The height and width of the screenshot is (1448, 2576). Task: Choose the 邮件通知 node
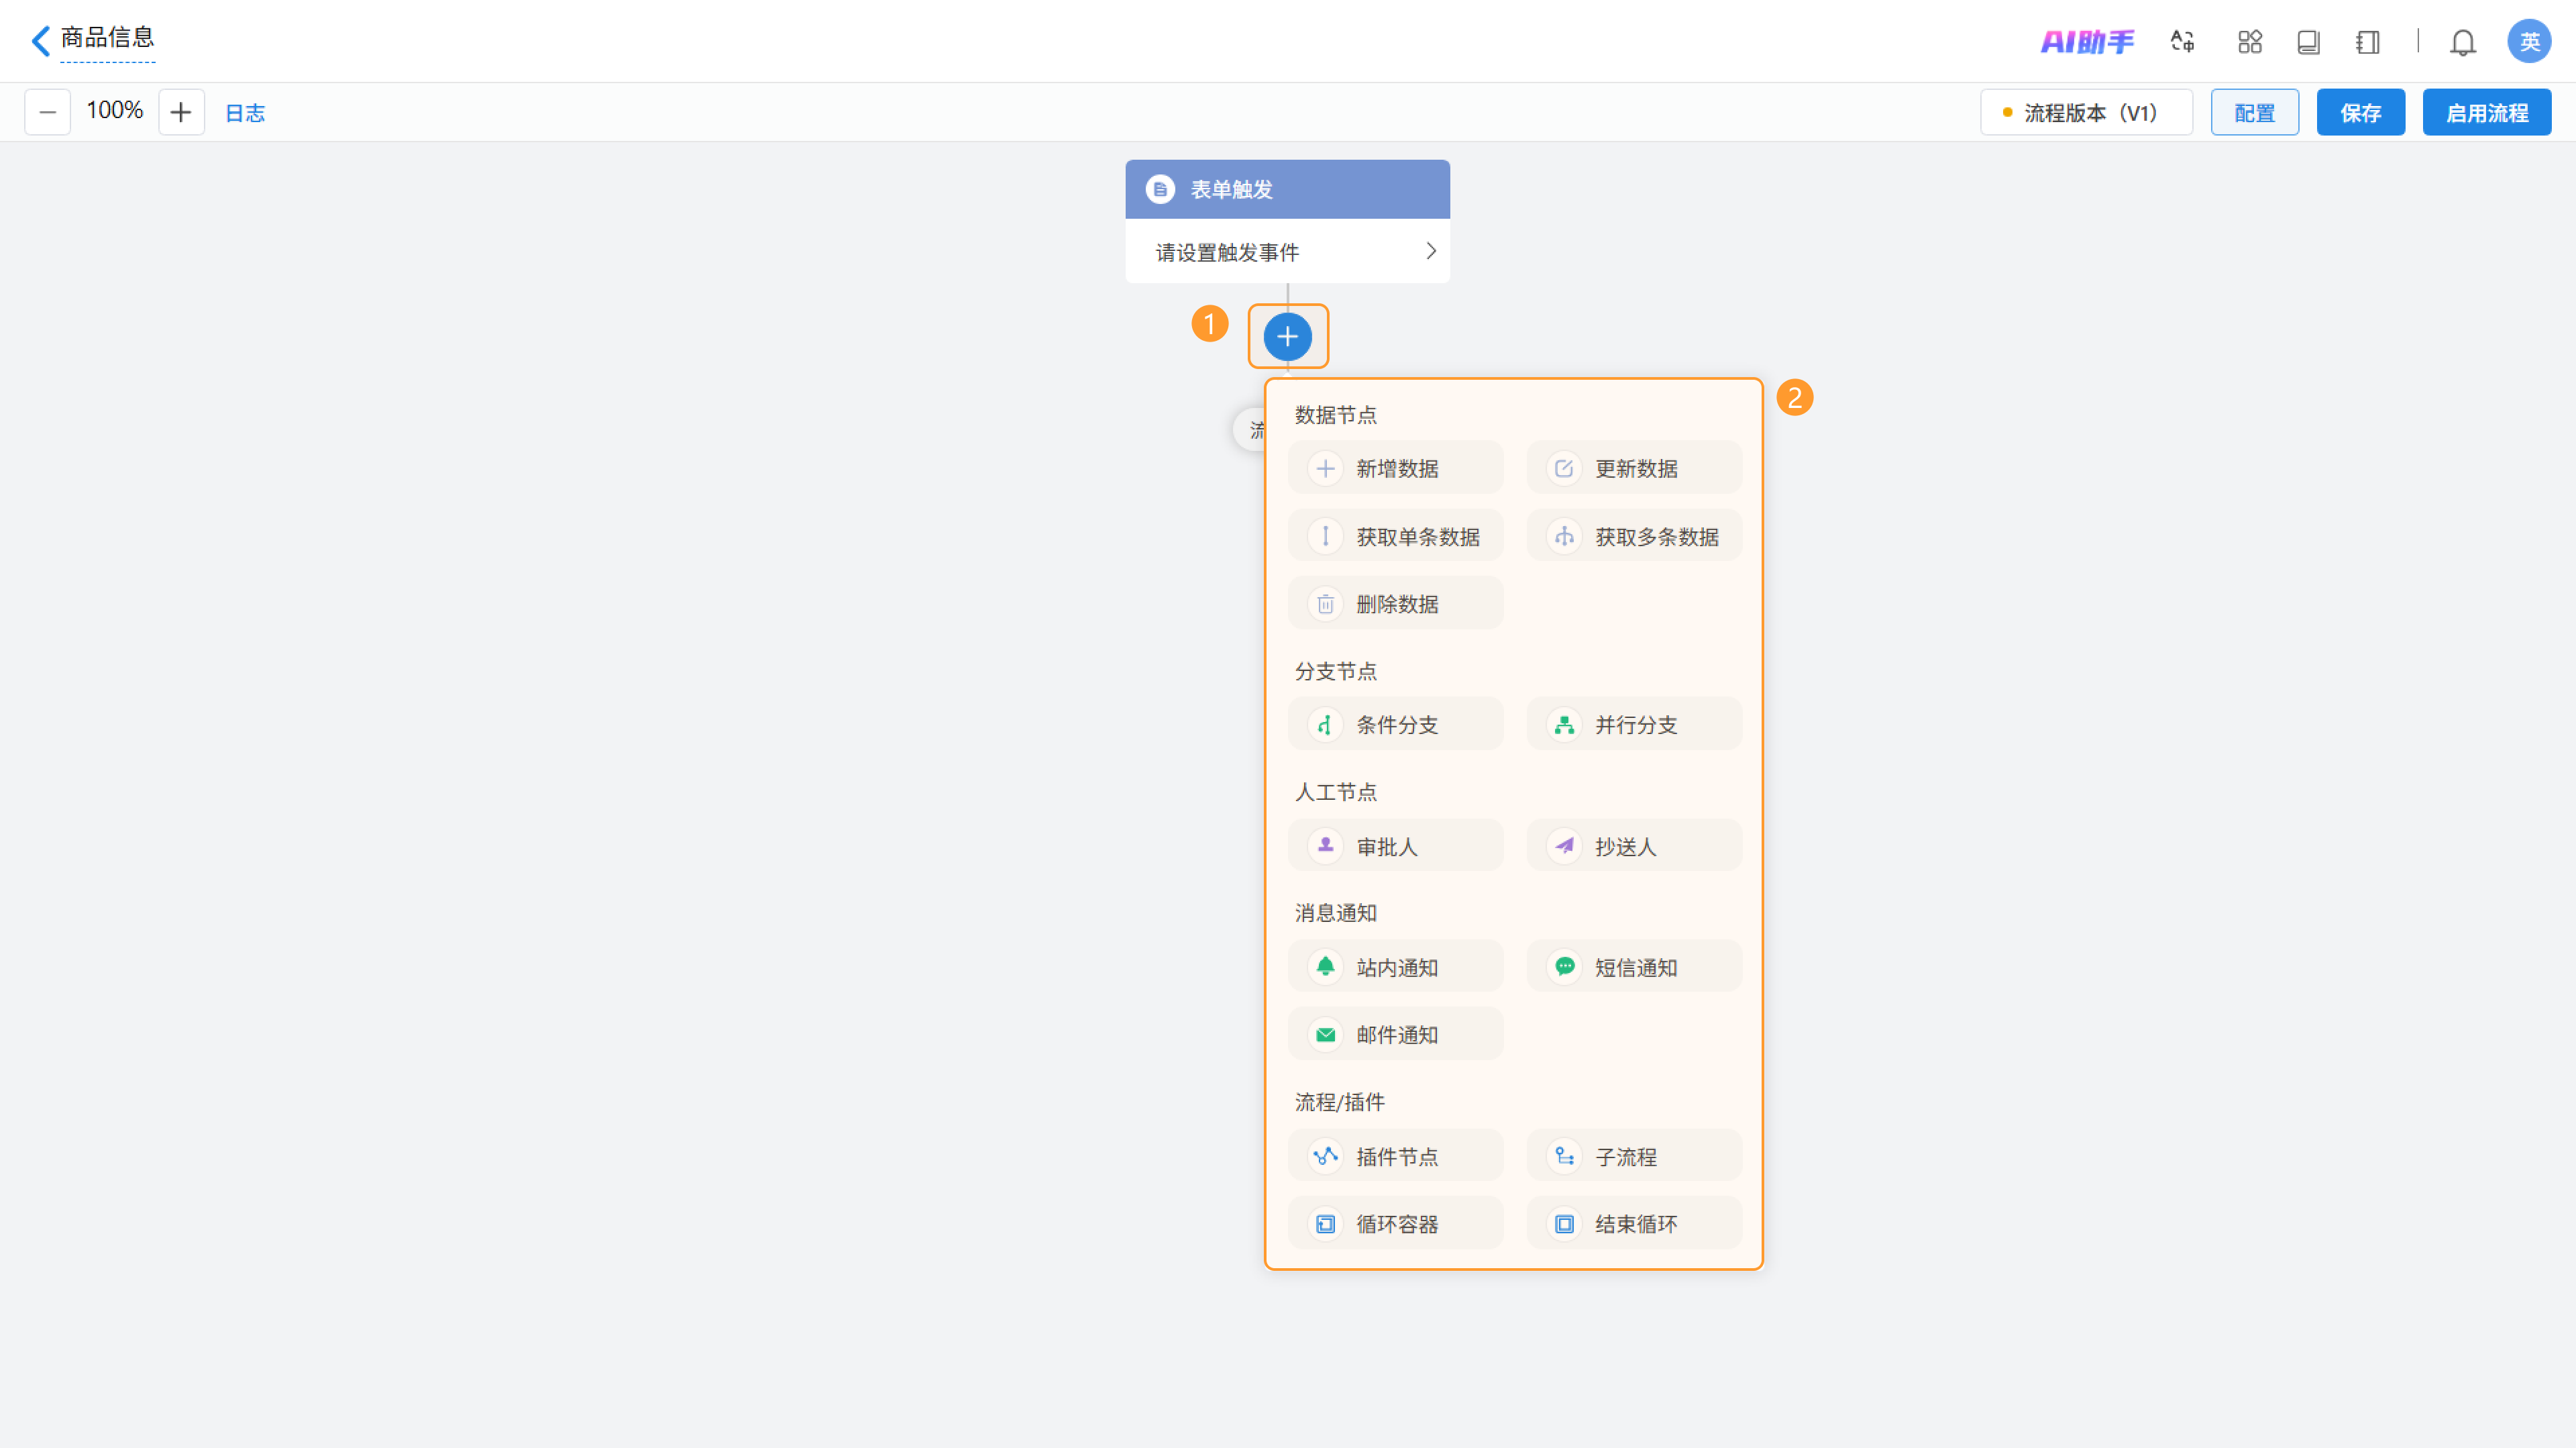point(1395,1035)
